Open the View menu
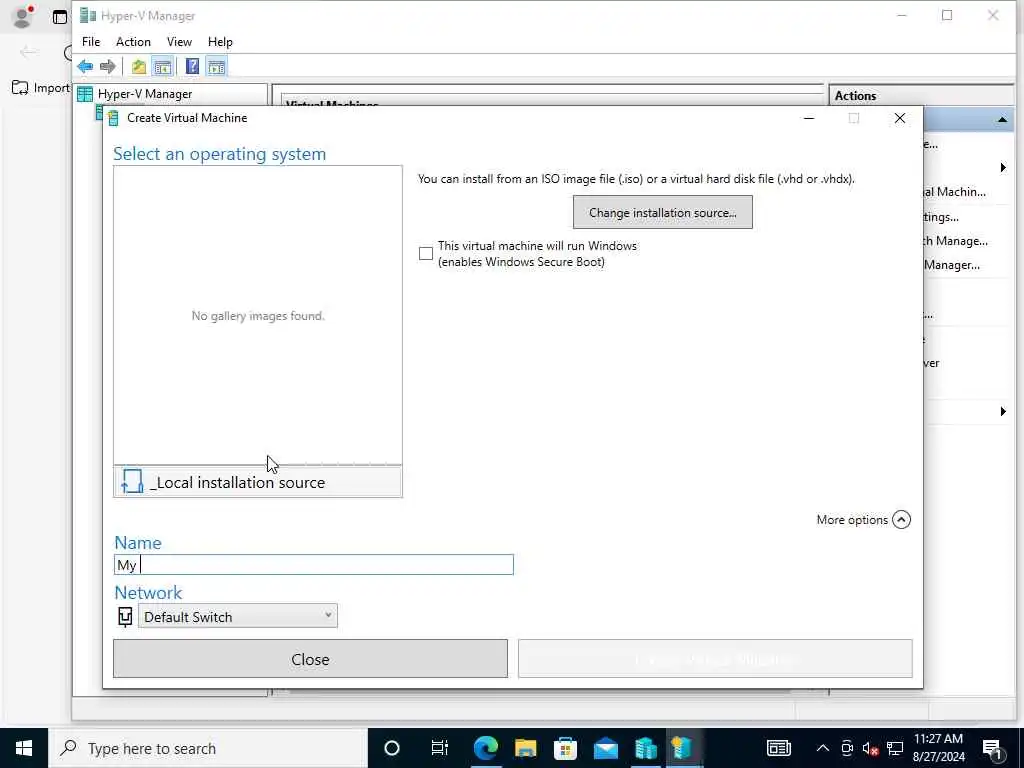 (179, 42)
